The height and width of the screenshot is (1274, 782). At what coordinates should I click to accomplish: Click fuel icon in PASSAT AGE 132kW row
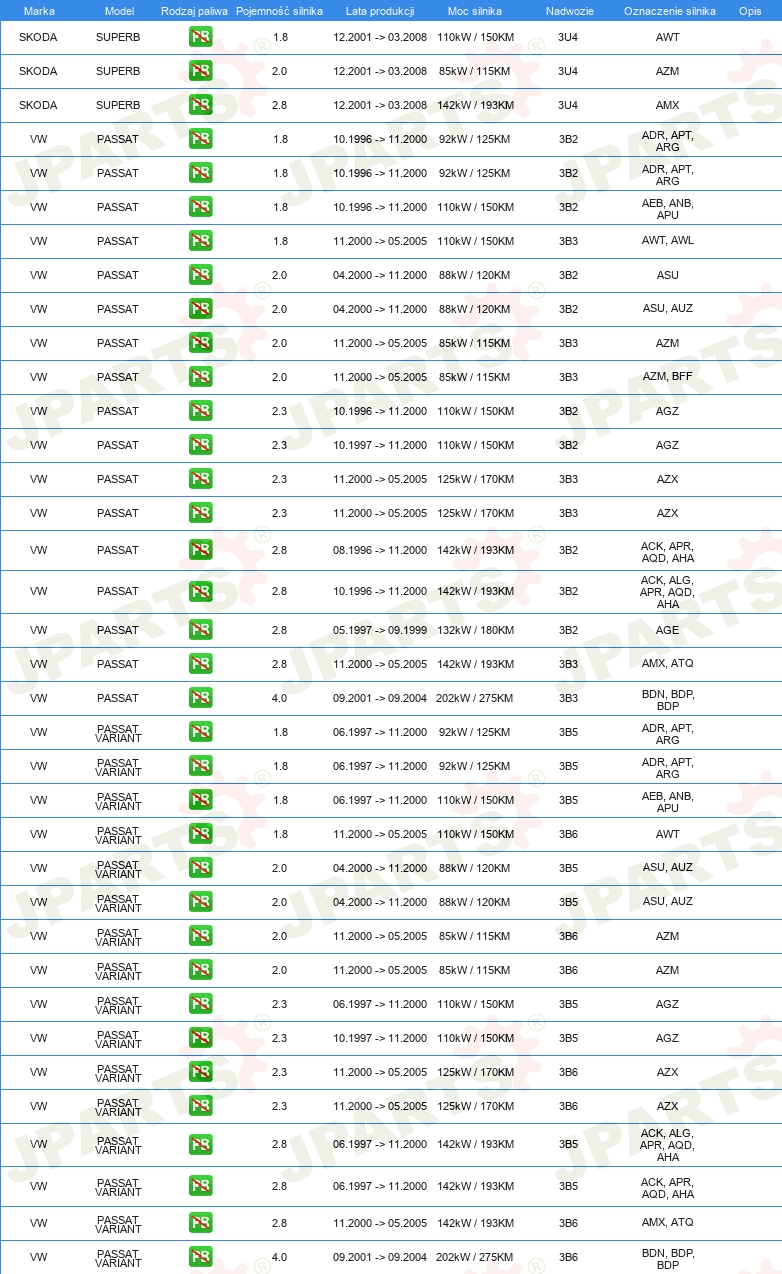tap(200, 630)
